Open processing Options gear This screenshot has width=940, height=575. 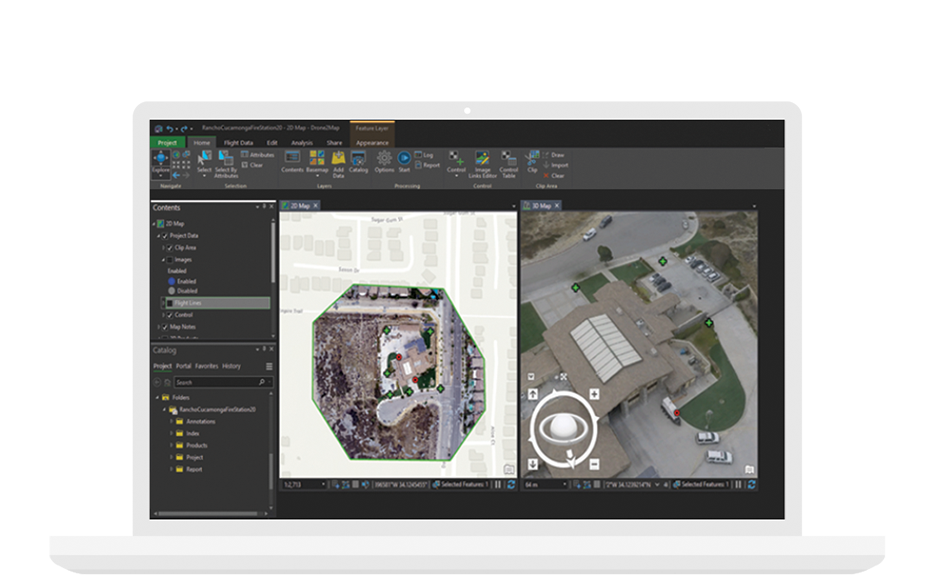[x=384, y=160]
